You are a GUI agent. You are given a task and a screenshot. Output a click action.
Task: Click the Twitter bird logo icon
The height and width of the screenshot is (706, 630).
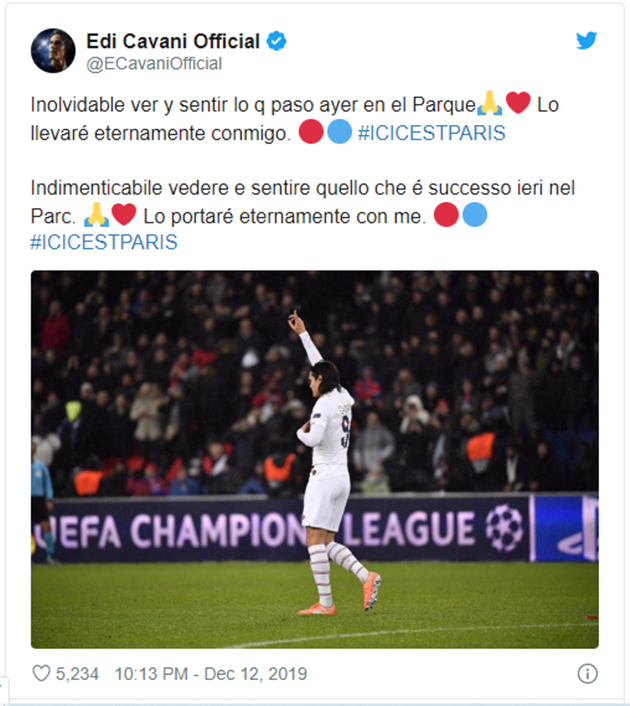(x=586, y=41)
